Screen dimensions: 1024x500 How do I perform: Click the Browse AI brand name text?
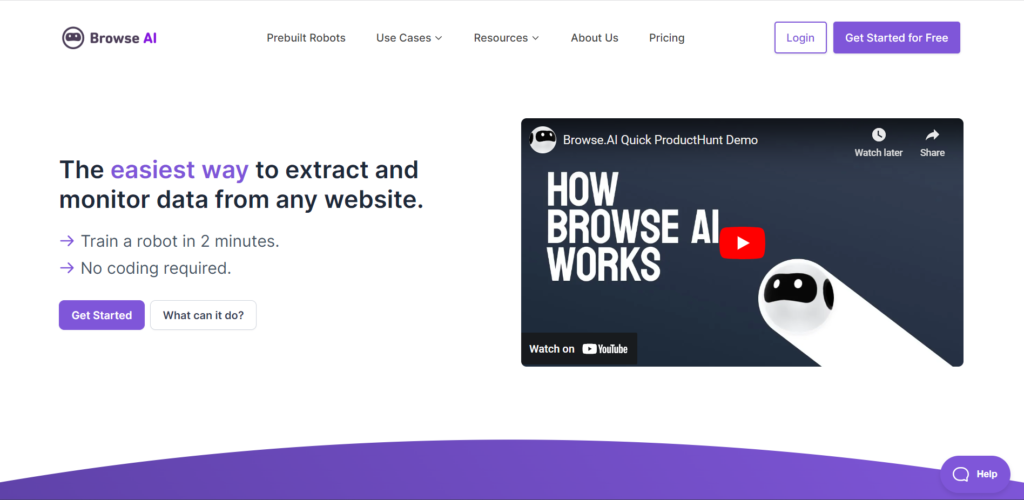pyautogui.click(x=123, y=38)
